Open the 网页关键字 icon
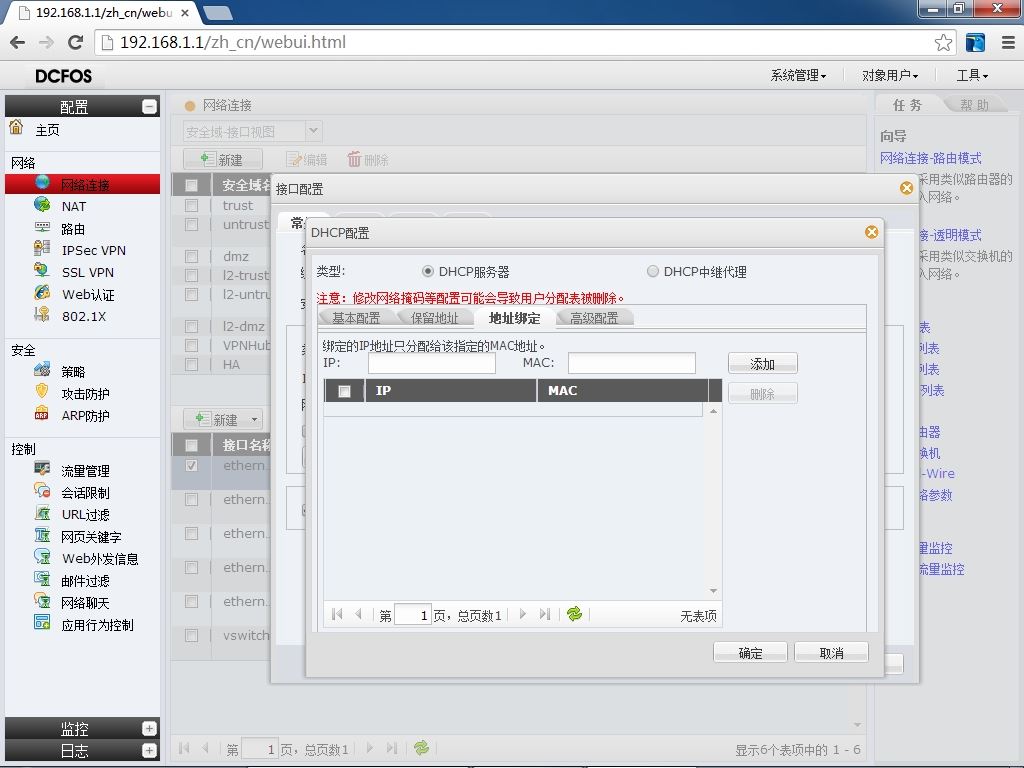Screen dimensions: 1024x768 (x=42, y=536)
